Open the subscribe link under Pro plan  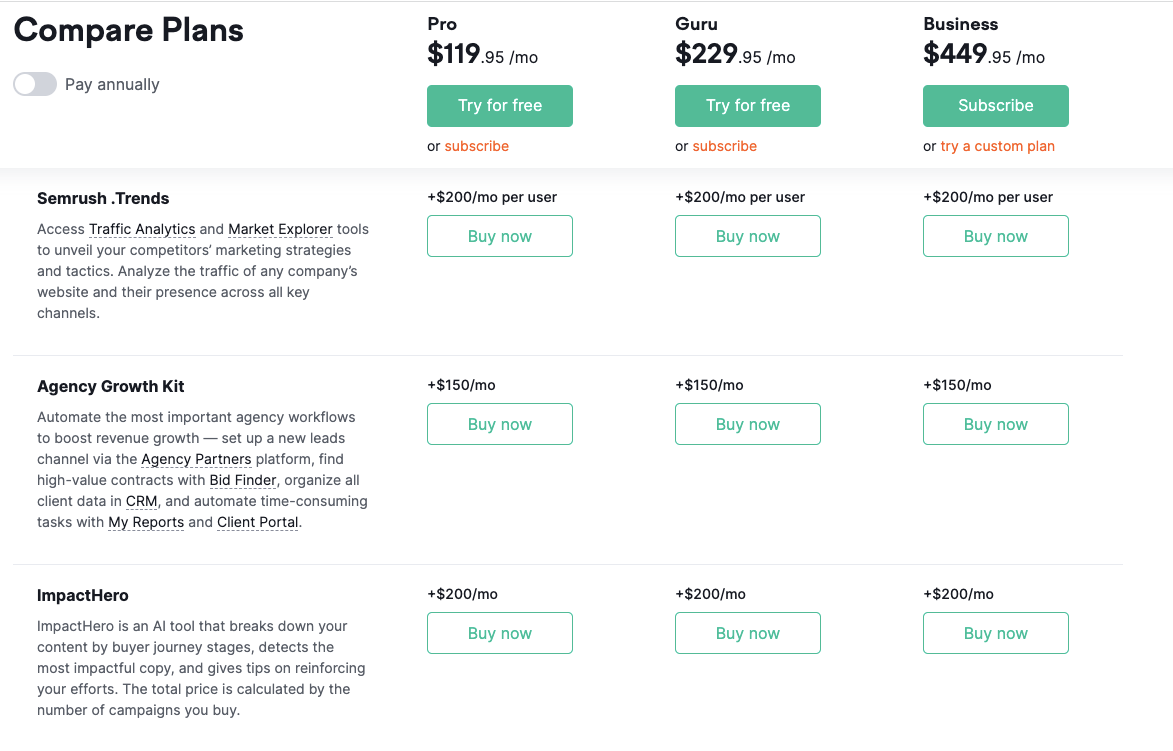pos(477,147)
